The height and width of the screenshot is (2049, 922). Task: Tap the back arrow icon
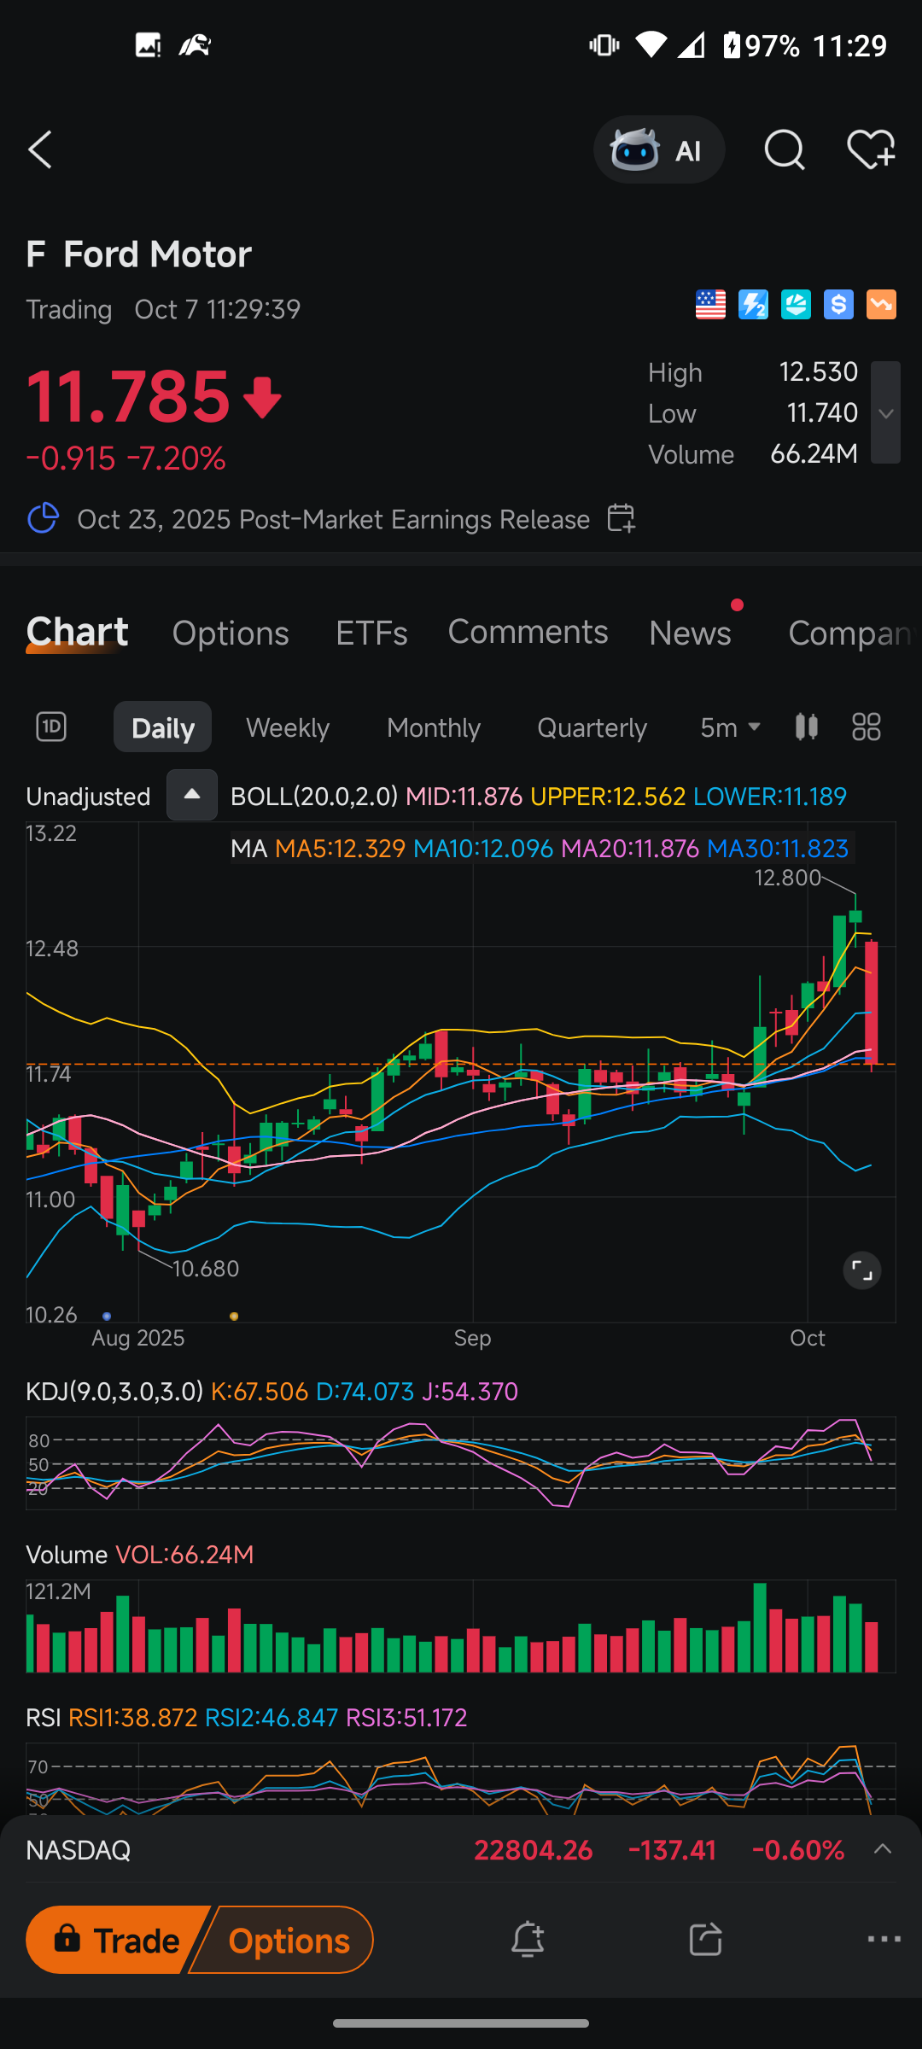coord(40,150)
